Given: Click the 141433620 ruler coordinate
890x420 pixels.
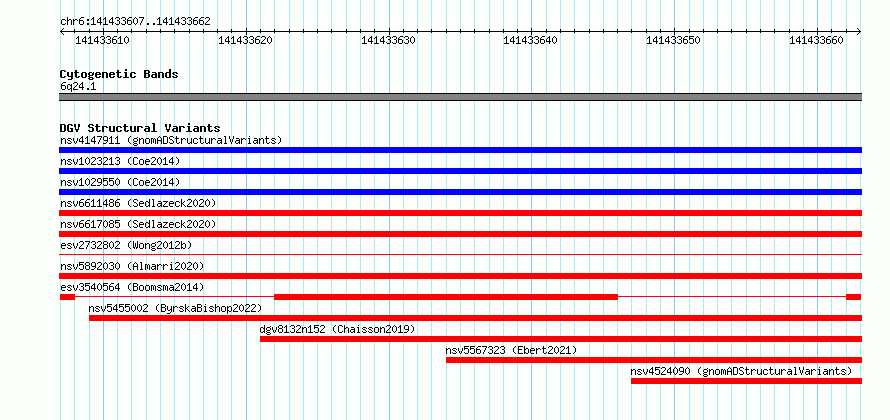Looking at the screenshot, I should point(245,40).
